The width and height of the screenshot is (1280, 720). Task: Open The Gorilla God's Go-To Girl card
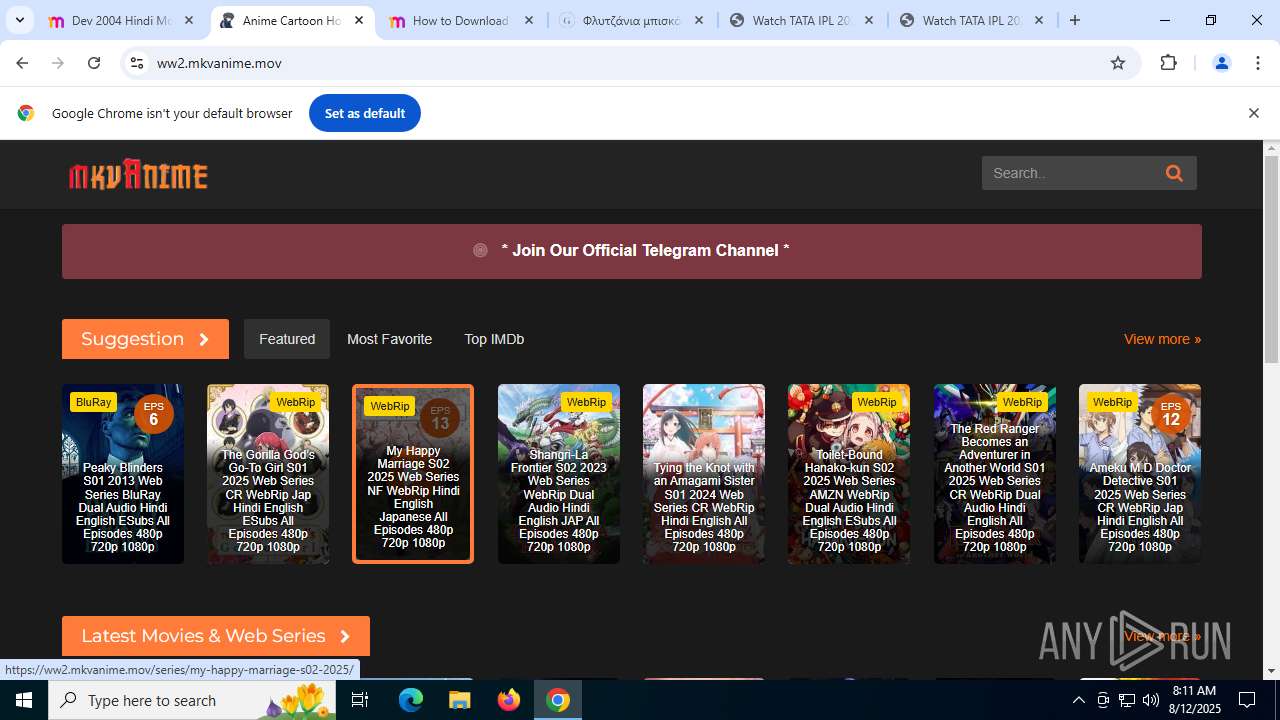(268, 474)
